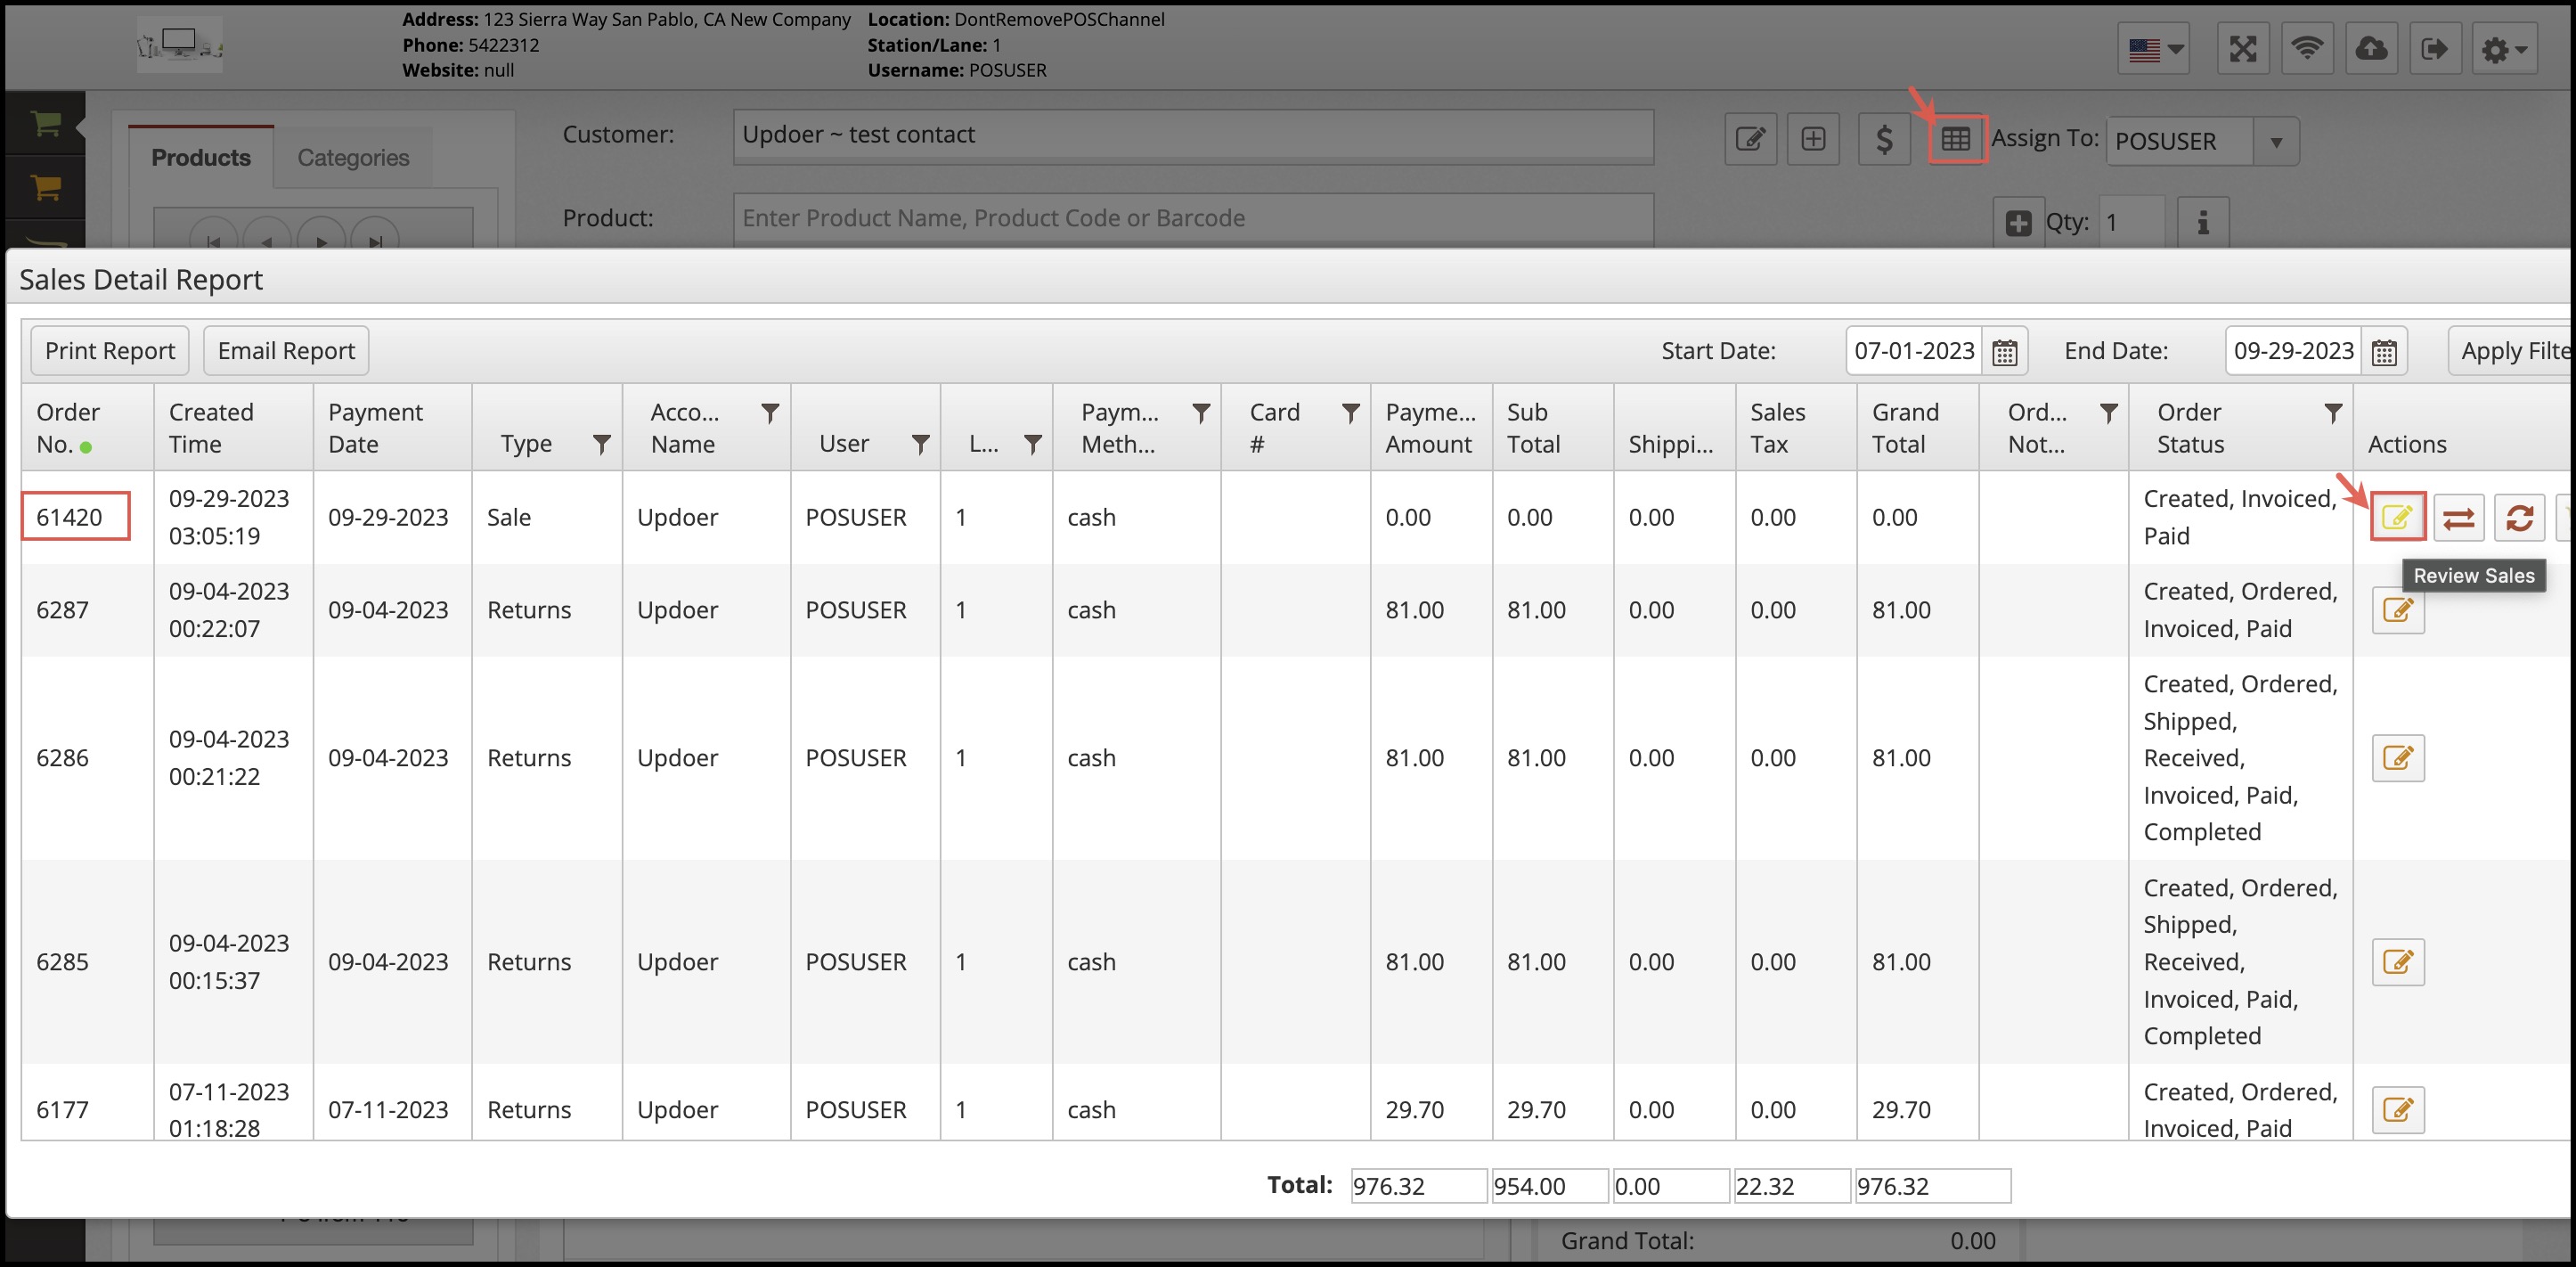The width and height of the screenshot is (2576, 1267).
Task: Switch to the Categories tab
Action: tap(353, 157)
